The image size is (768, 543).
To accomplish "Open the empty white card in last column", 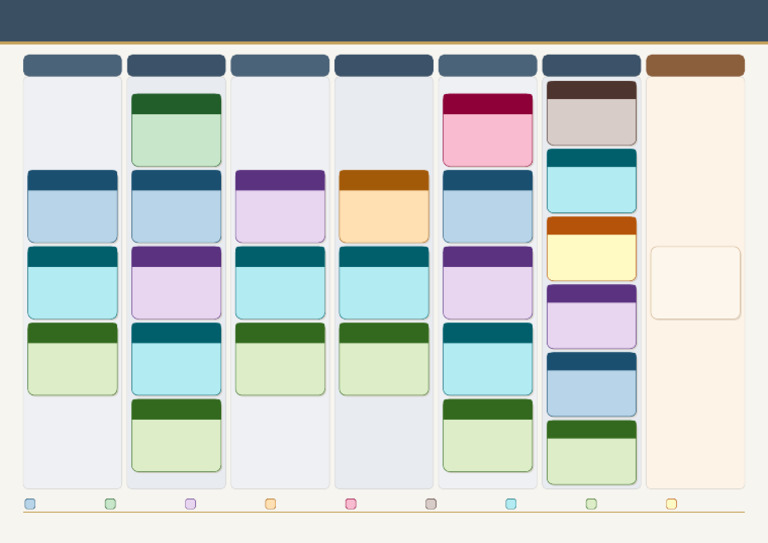I will (x=696, y=283).
